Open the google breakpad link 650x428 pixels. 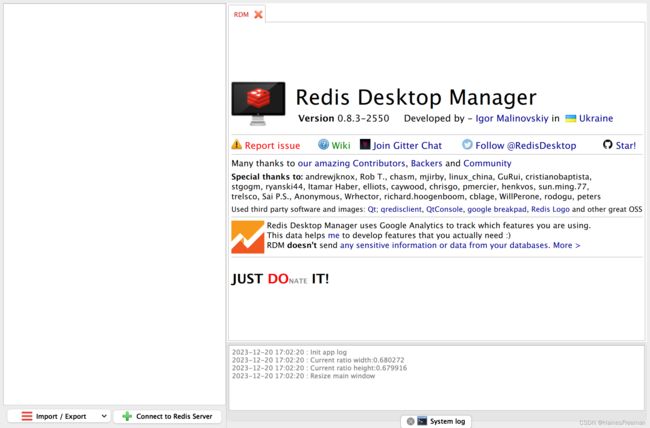[497, 209]
